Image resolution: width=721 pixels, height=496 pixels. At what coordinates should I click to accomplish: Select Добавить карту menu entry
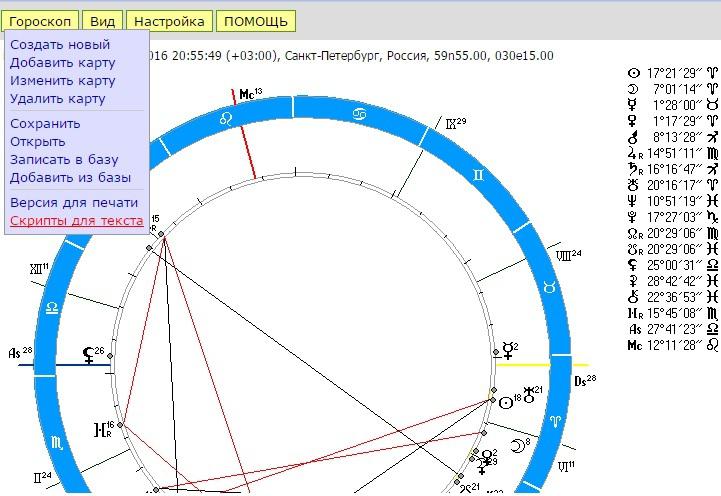click(x=63, y=63)
